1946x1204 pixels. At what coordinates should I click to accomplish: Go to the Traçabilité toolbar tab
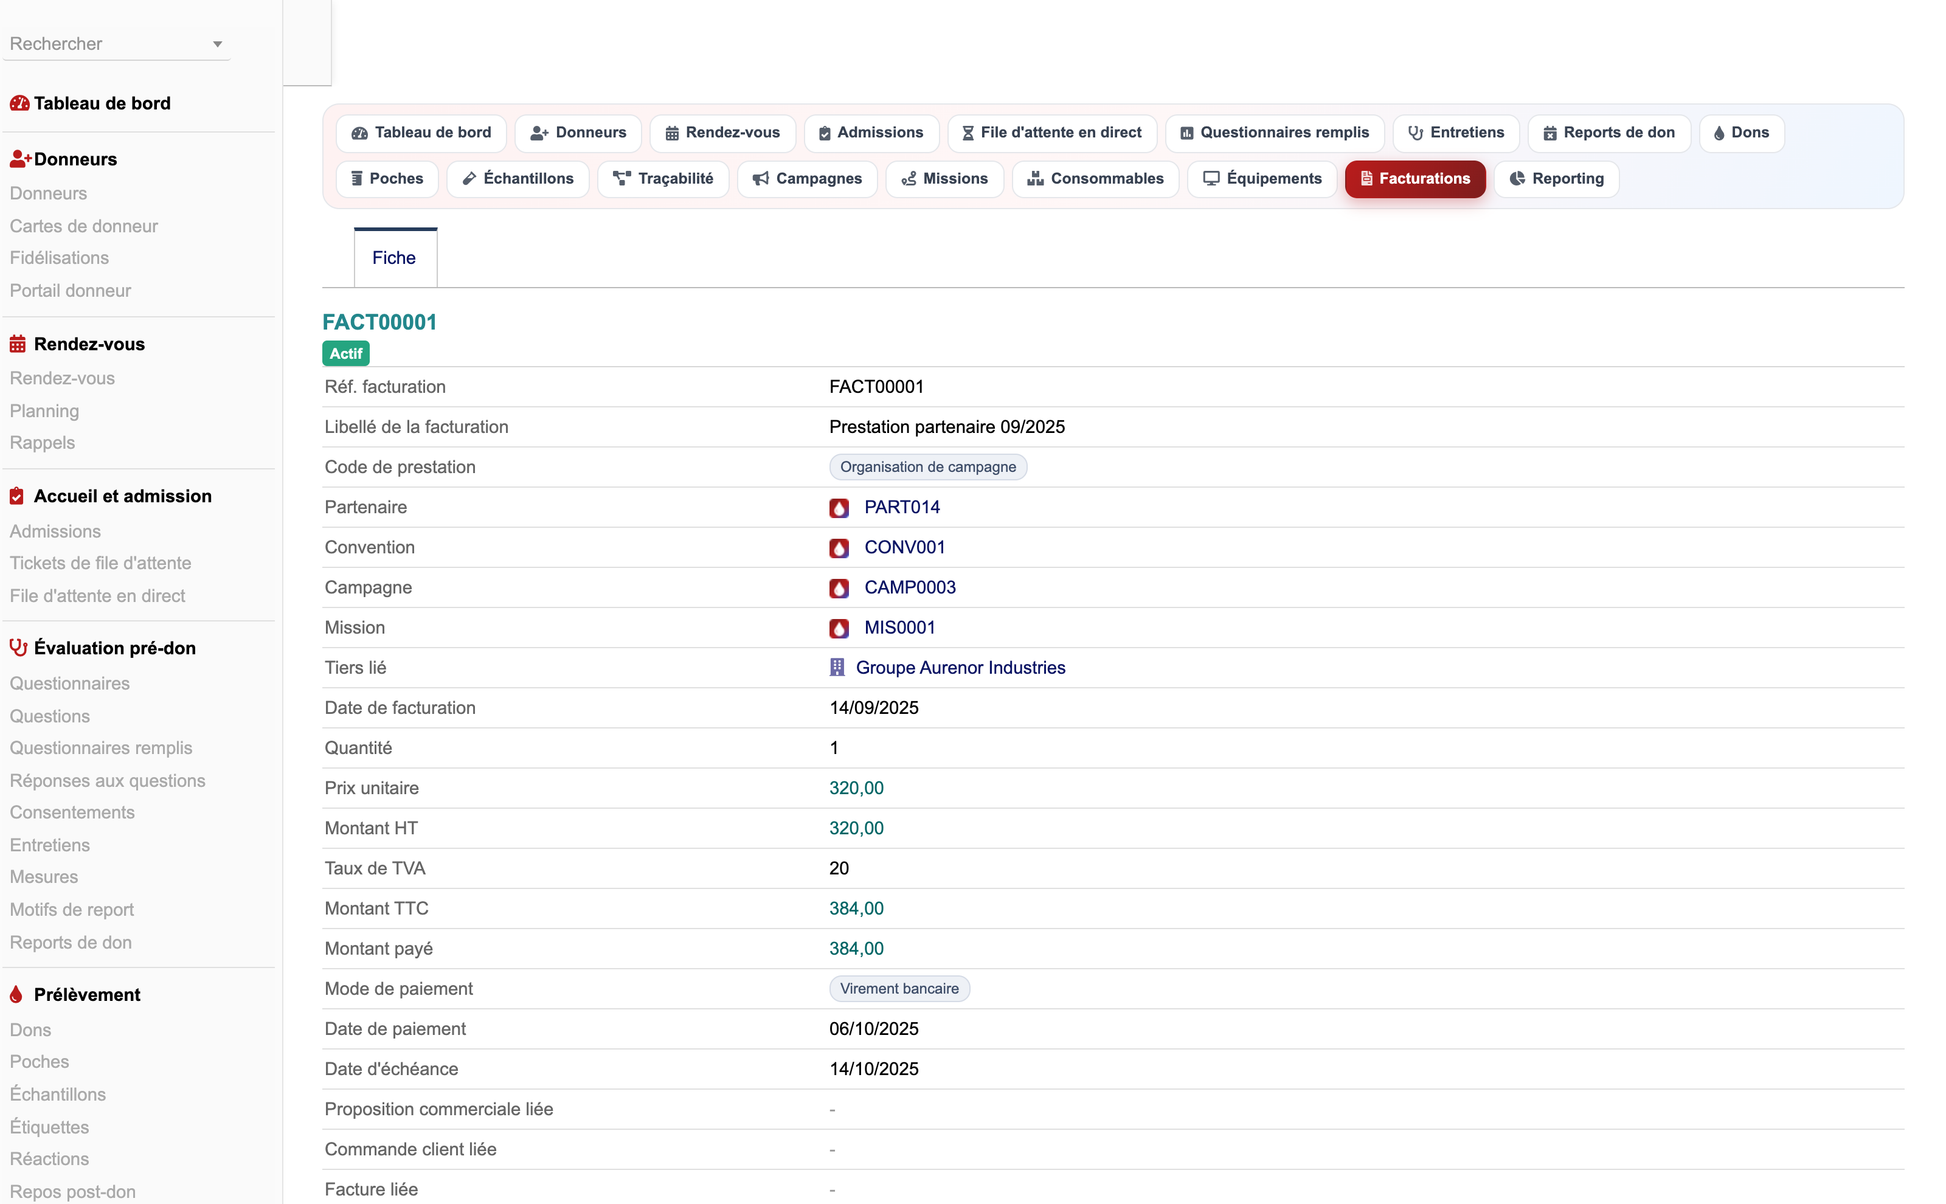pos(663,179)
